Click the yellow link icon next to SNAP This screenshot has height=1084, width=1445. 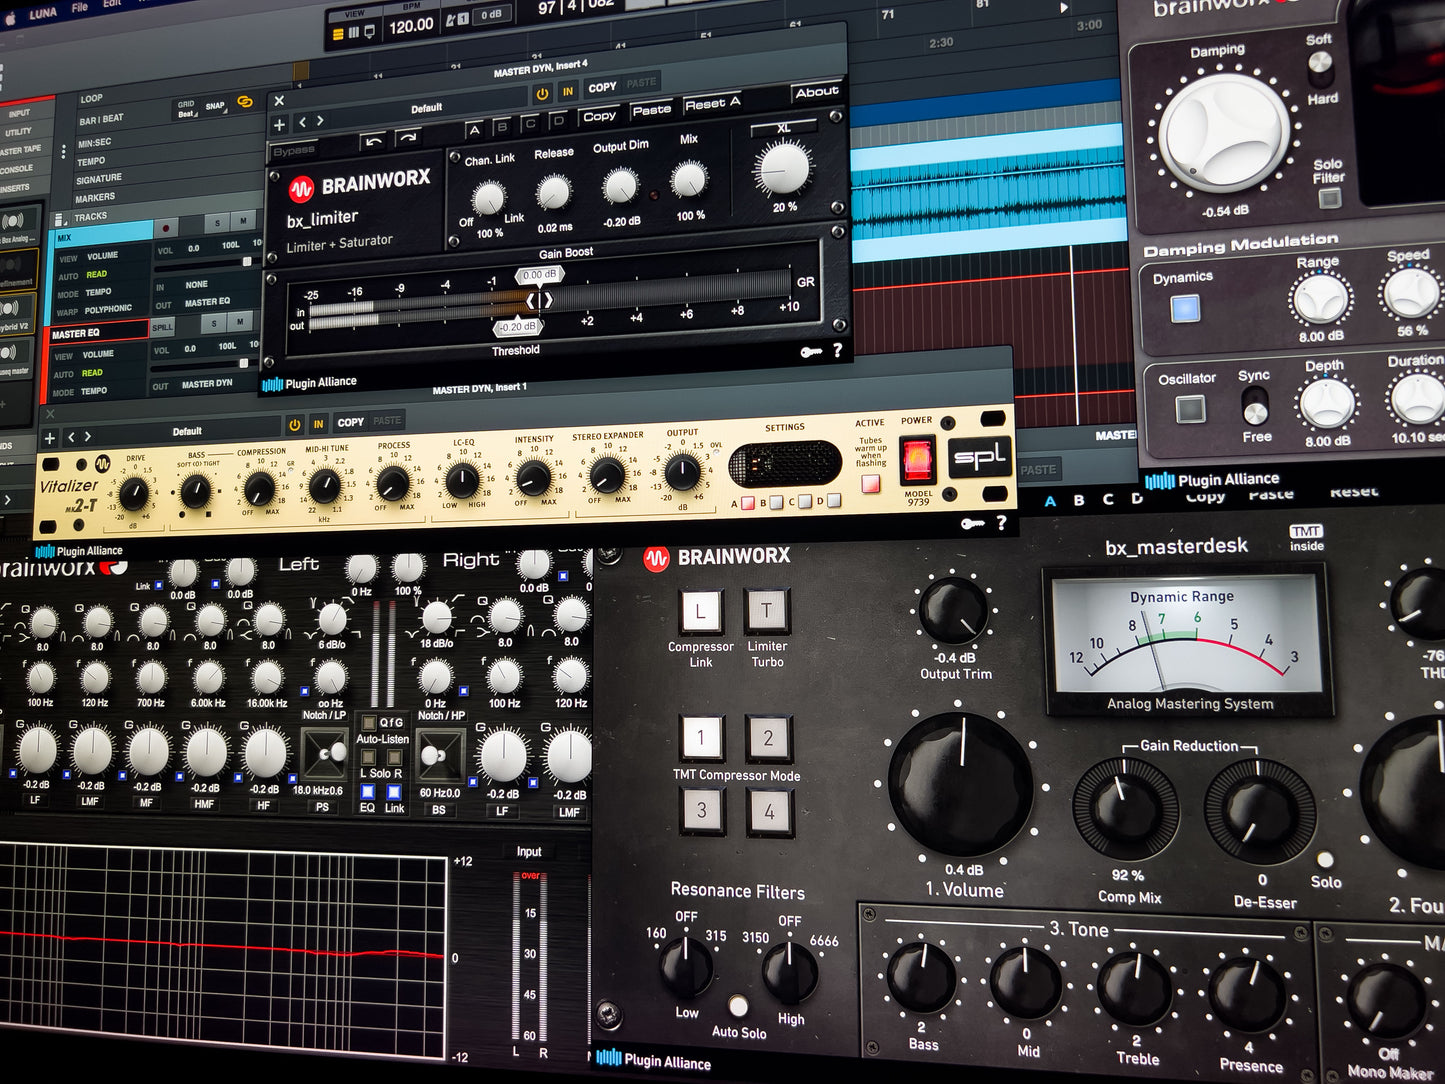(x=245, y=103)
